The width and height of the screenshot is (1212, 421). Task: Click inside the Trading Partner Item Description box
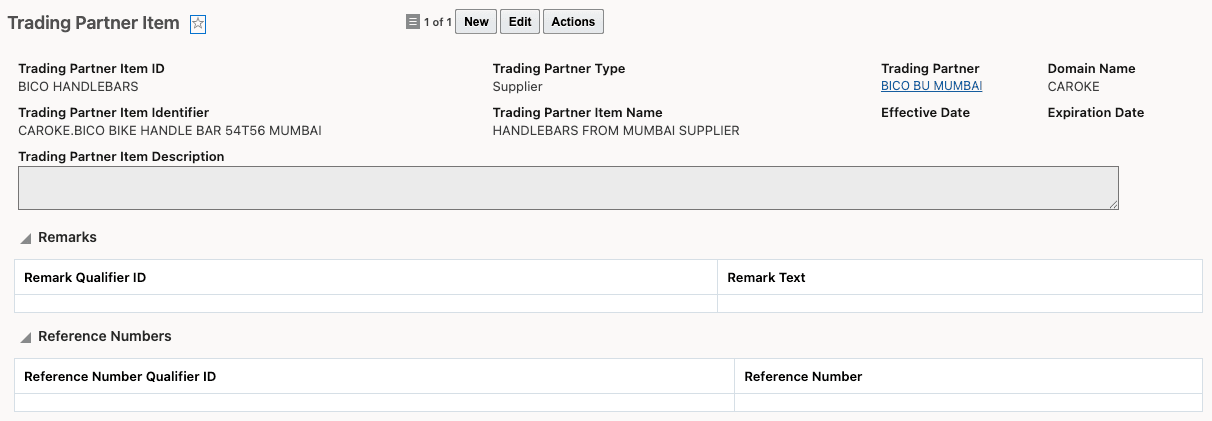pyautogui.click(x=567, y=188)
